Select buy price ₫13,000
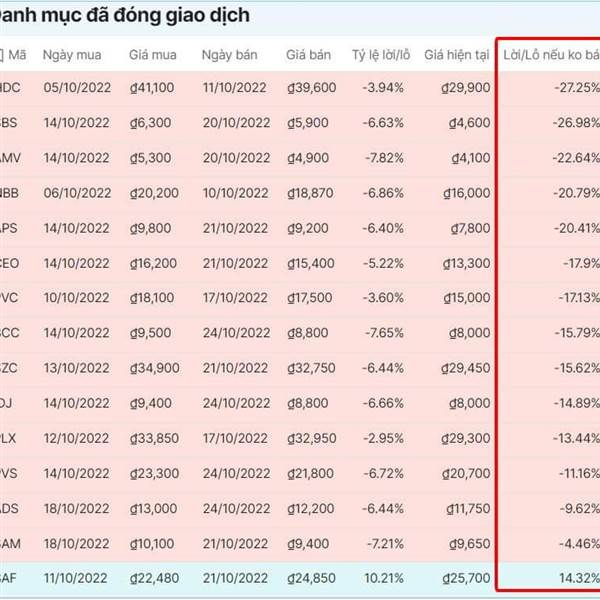The height and width of the screenshot is (600, 600). 153,509
